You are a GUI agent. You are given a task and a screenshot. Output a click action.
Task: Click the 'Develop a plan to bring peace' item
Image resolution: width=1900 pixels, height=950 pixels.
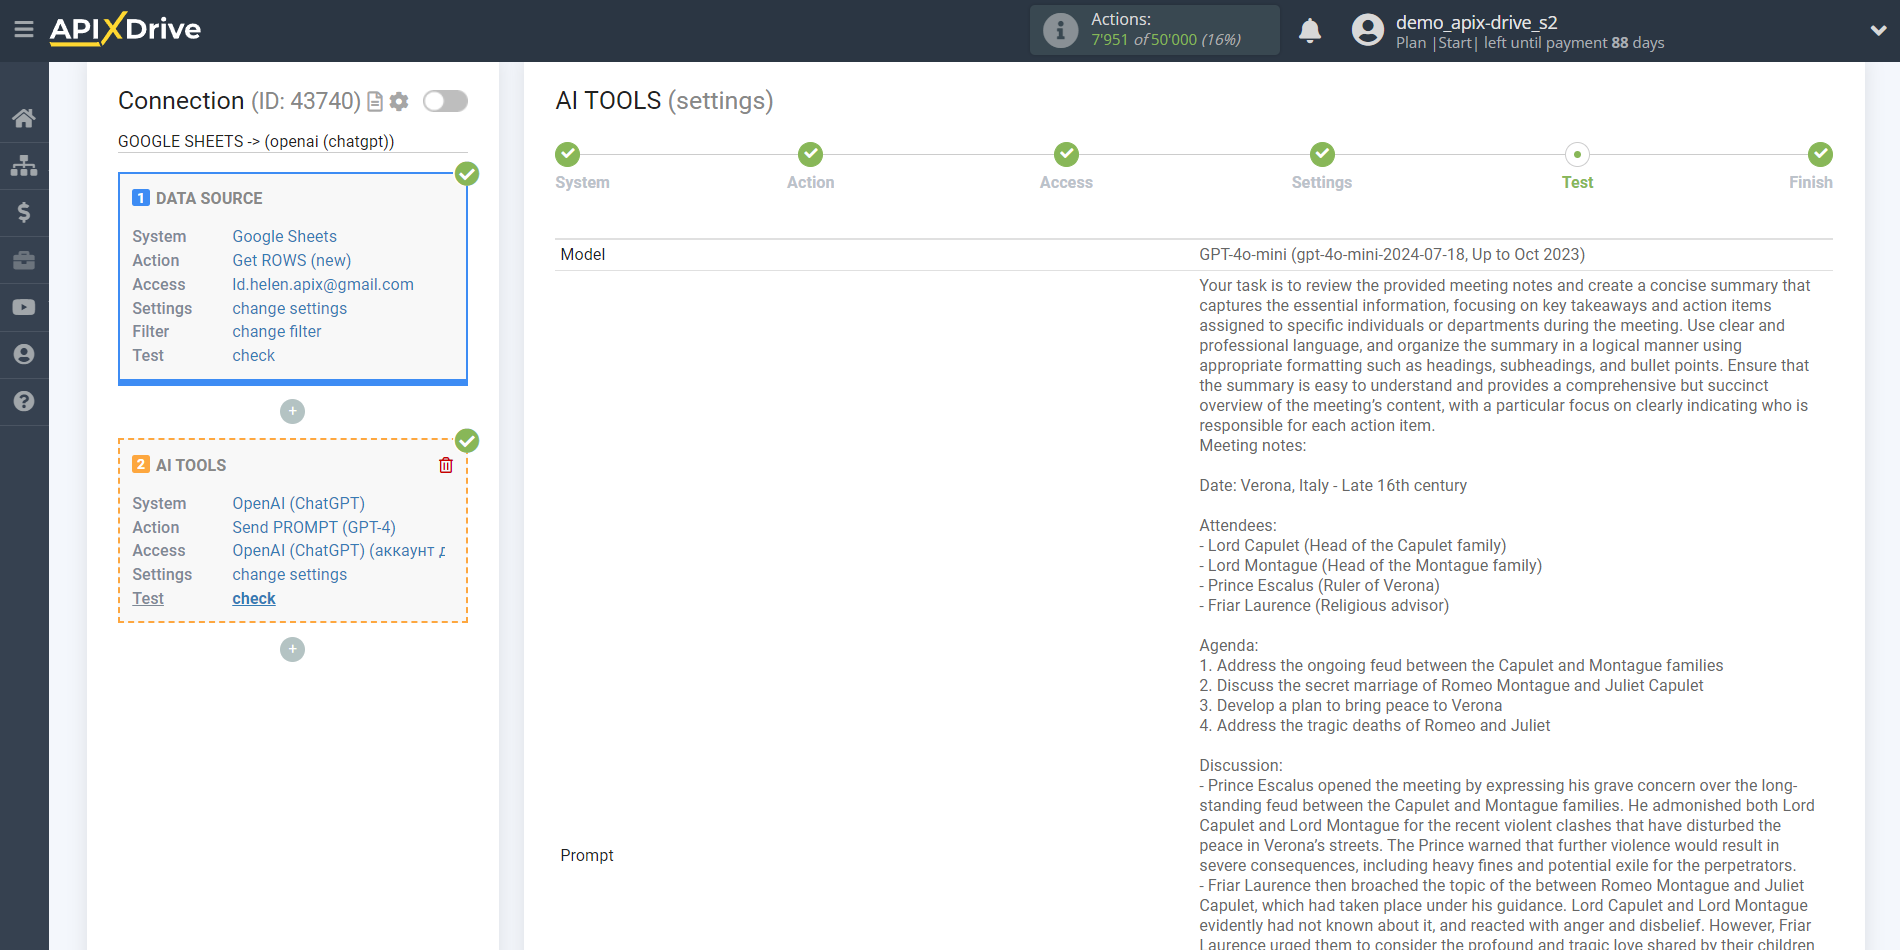tap(1350, 705)
